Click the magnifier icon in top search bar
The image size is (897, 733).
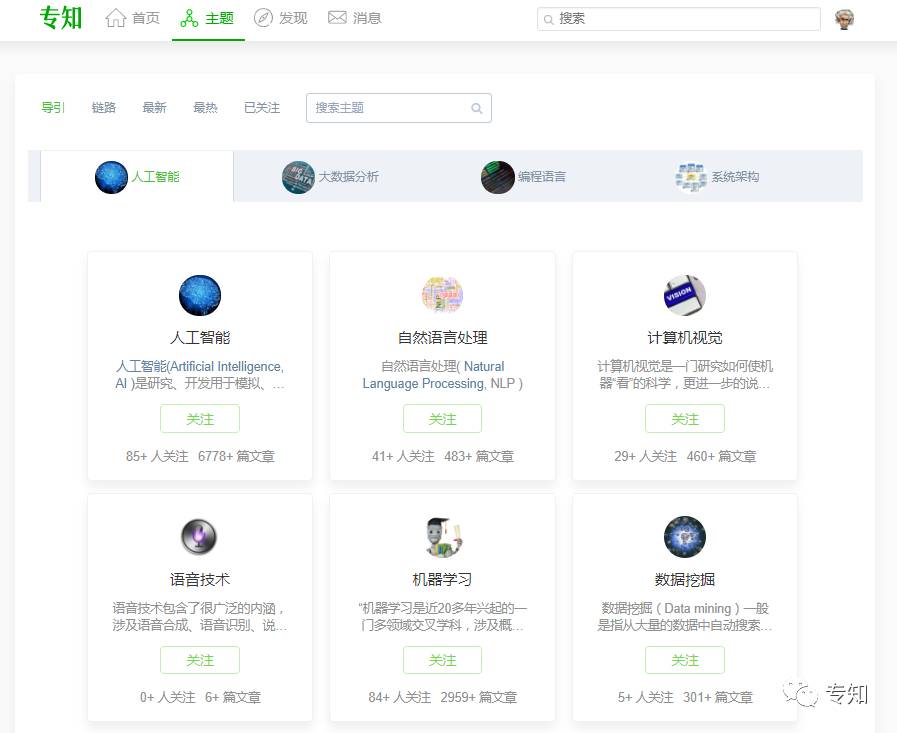[548, 20]
